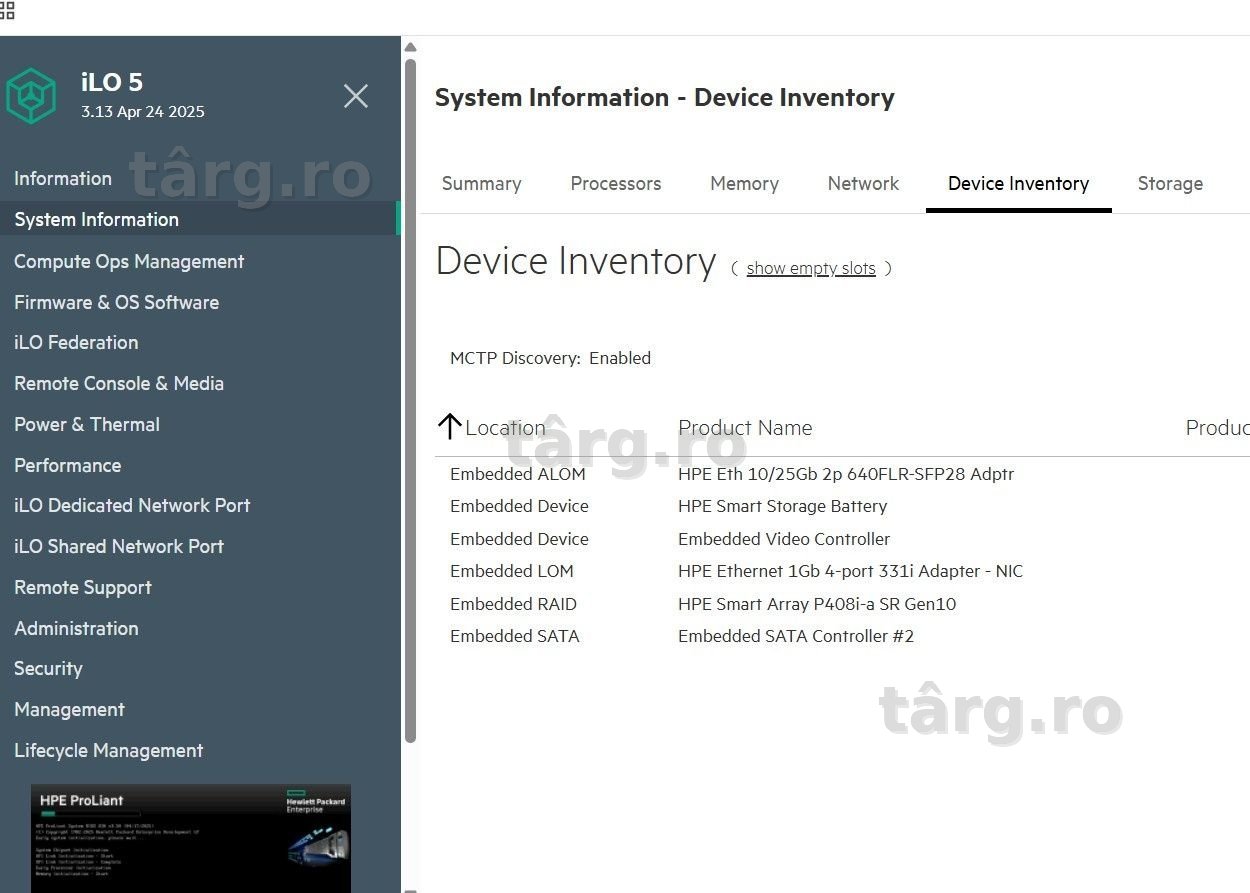Select the Embedded SATA location cell
Screen dimensions: 1250x893
[x=515, y=636]
